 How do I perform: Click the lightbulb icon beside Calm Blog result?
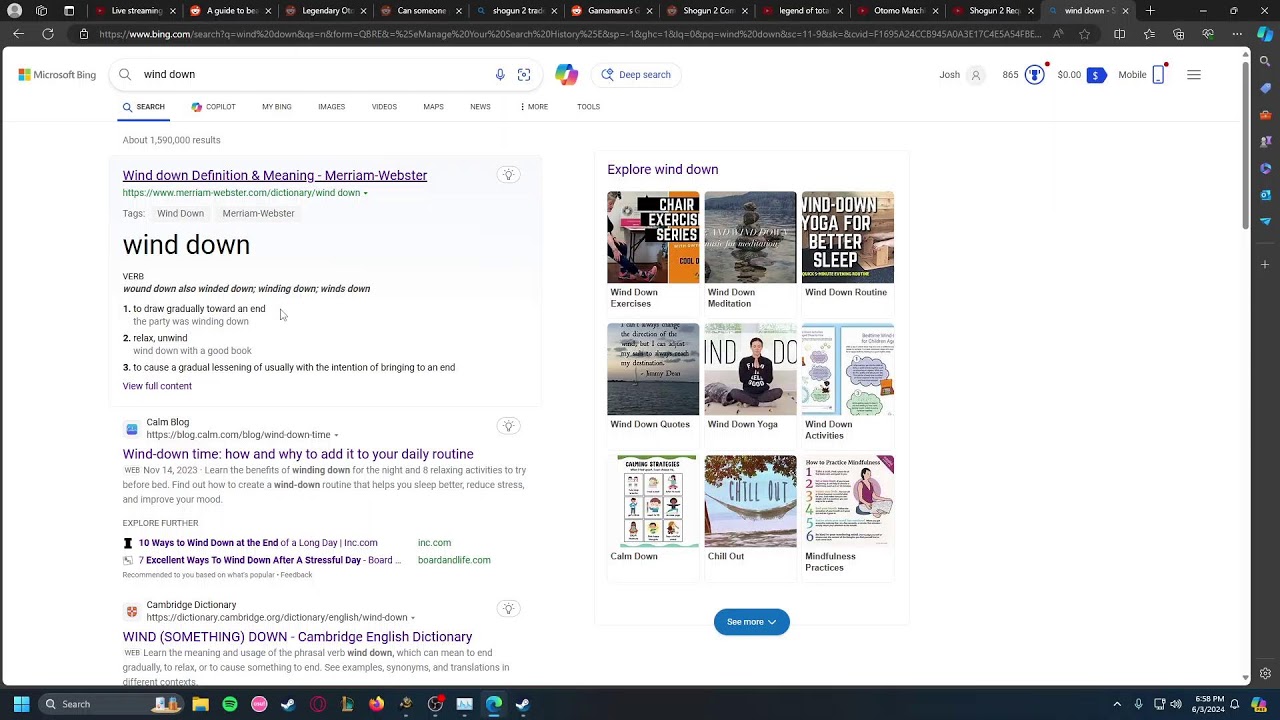point(508,427)
